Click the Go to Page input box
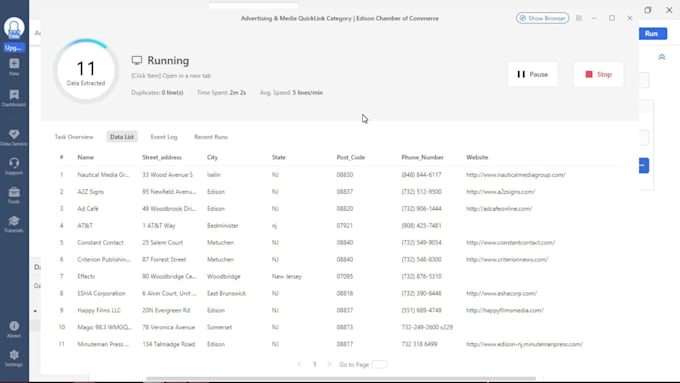This screenshot has width=680, height=383. click(x=379, y=364)
